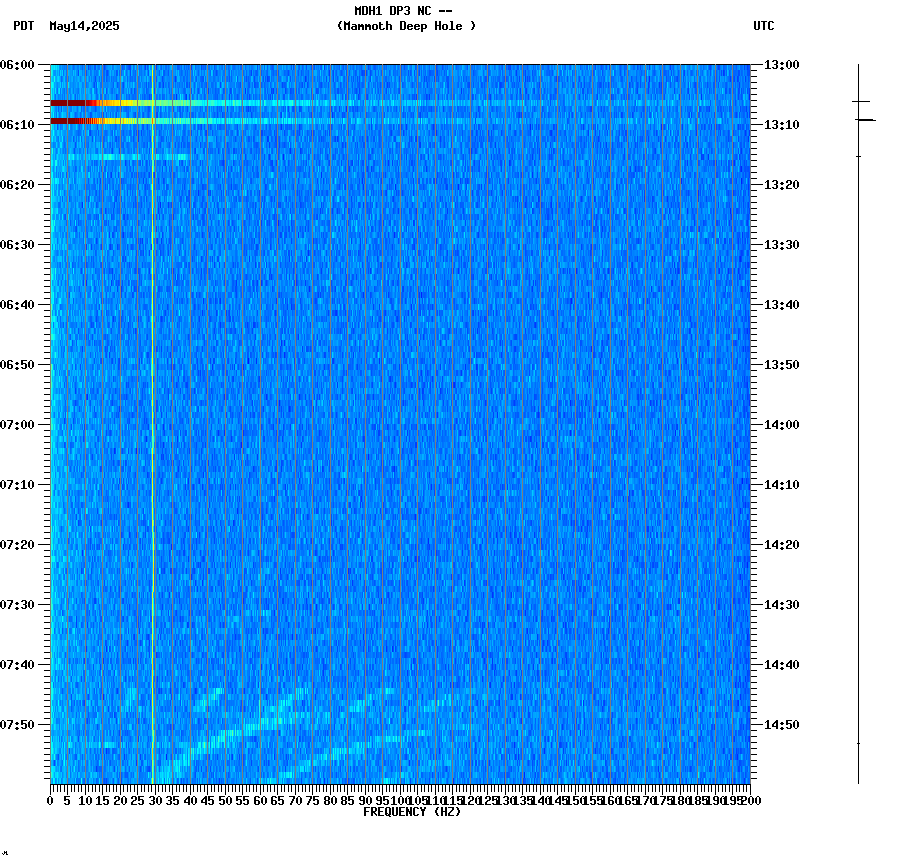The image size is (902, 864).
Task: Click the 100 Hz frequency tick label
Action: click(397, 800)
